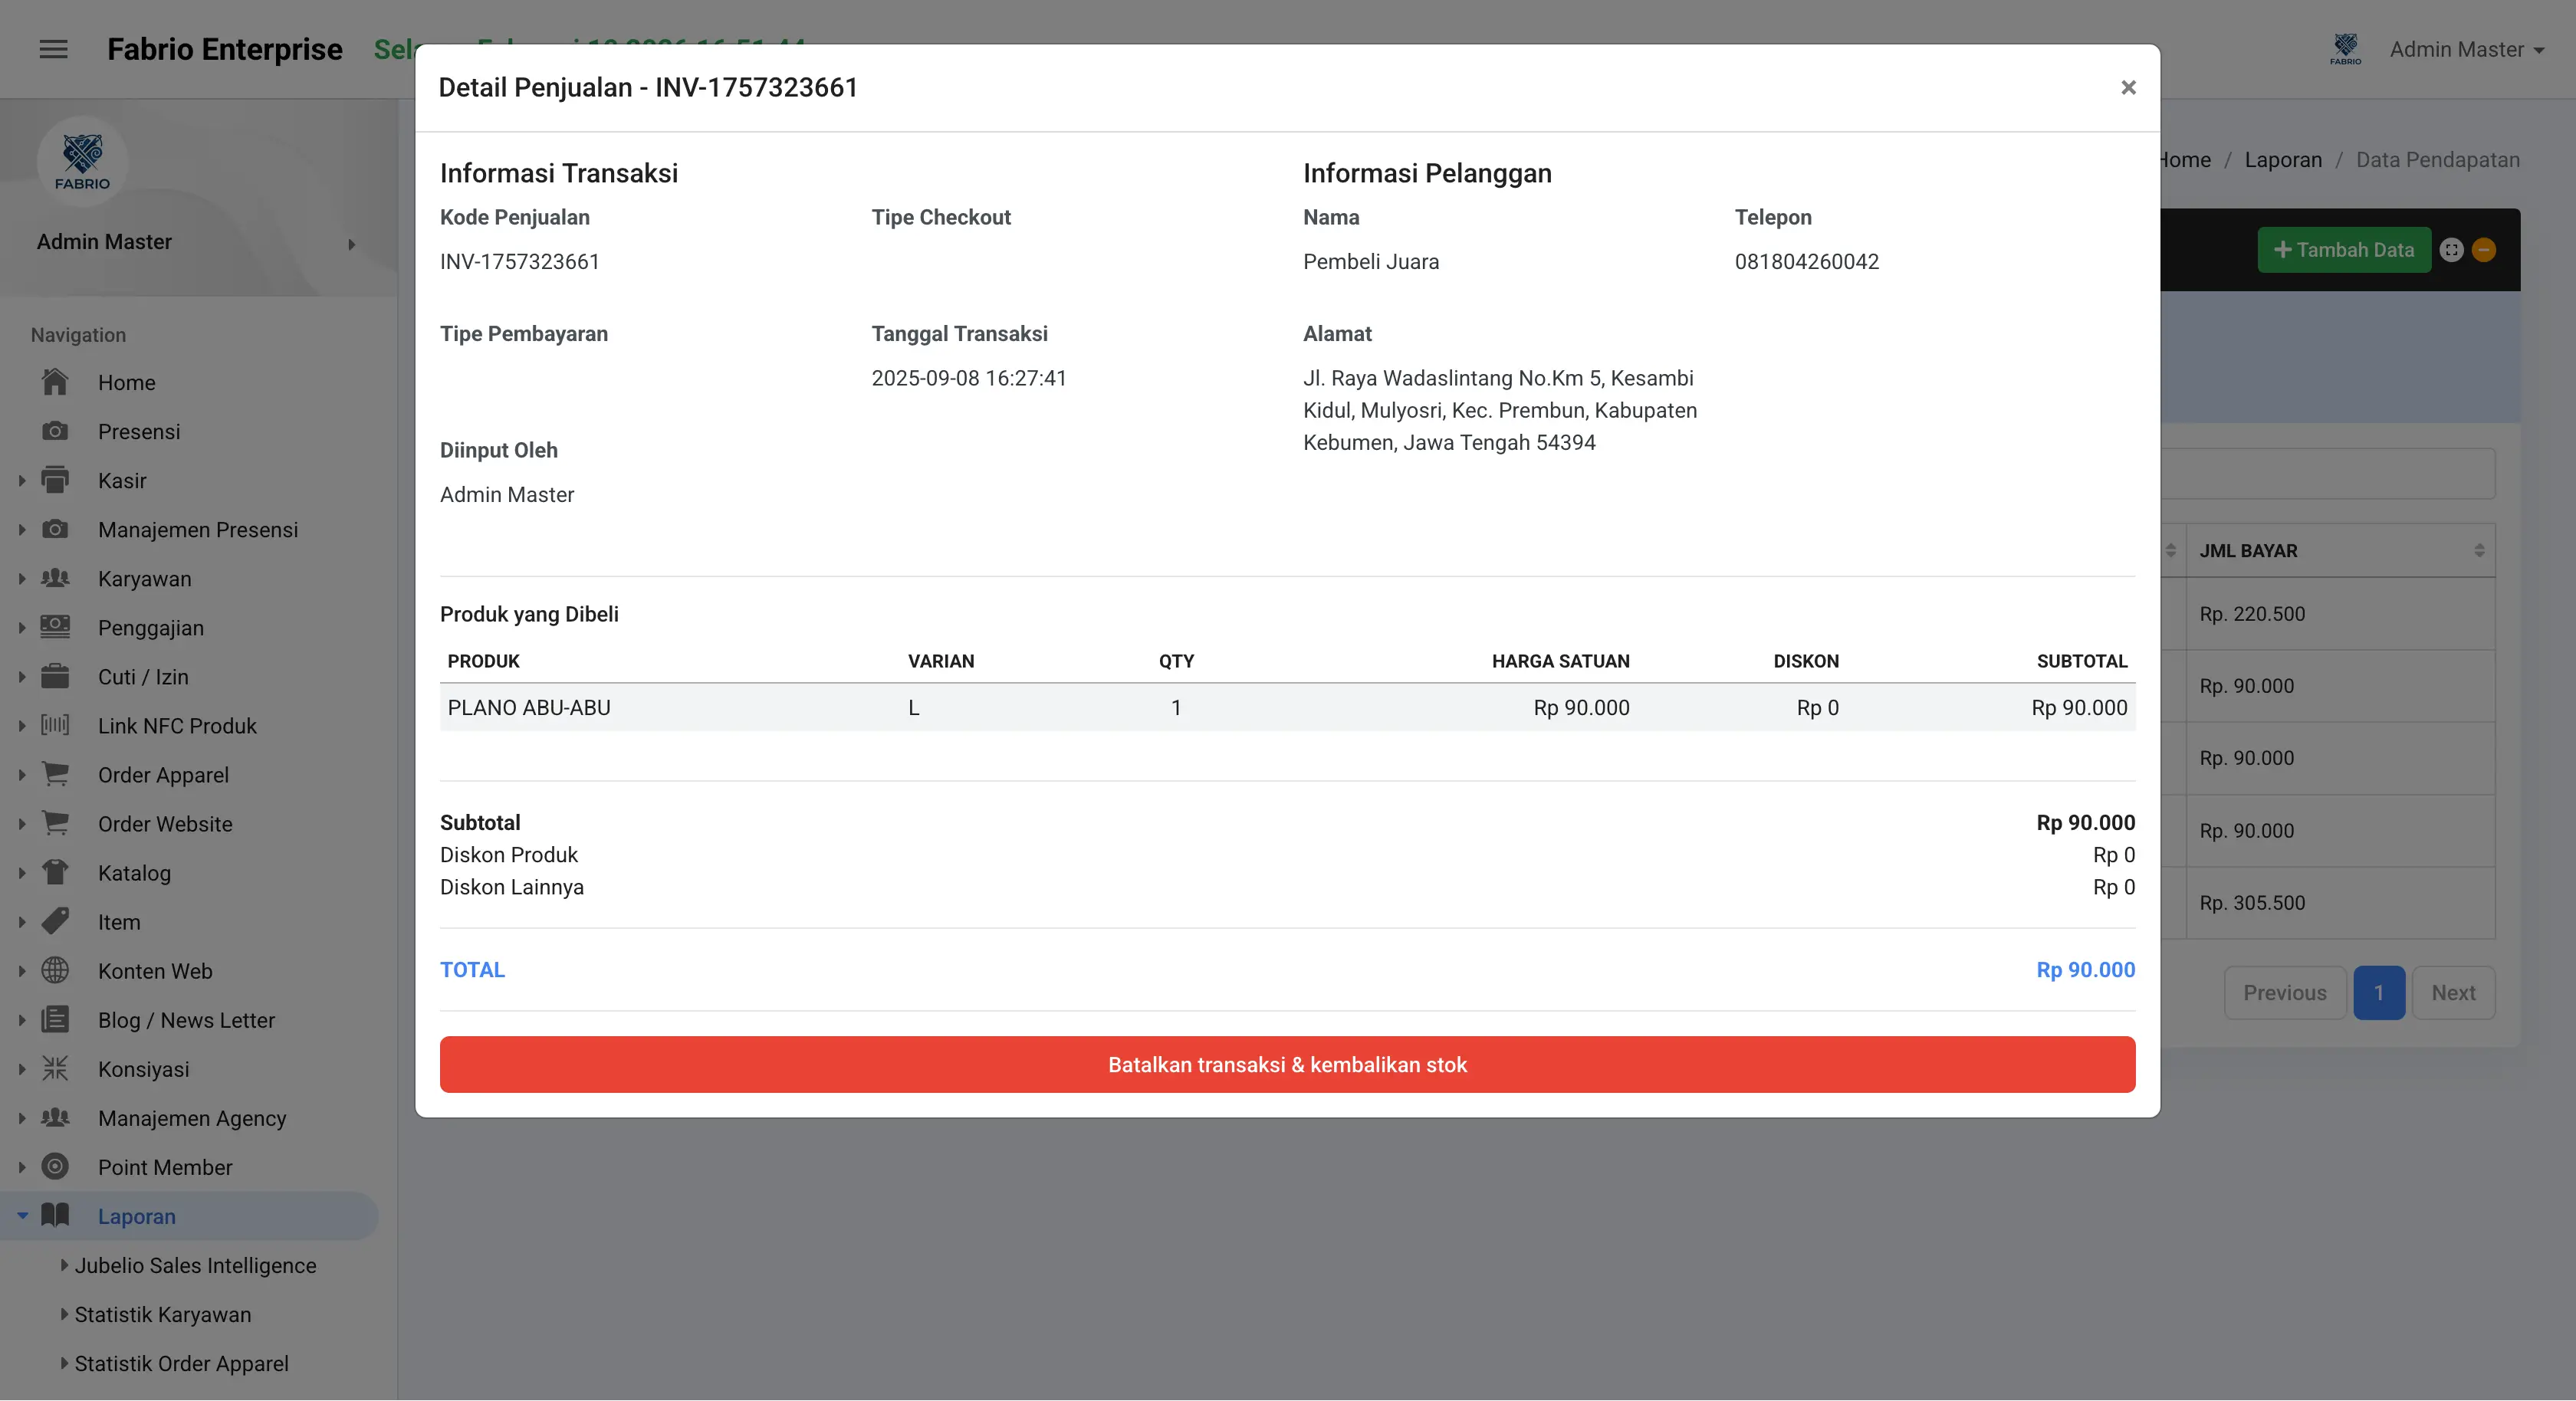Click the Karyawan people icon

pos(55,578)
